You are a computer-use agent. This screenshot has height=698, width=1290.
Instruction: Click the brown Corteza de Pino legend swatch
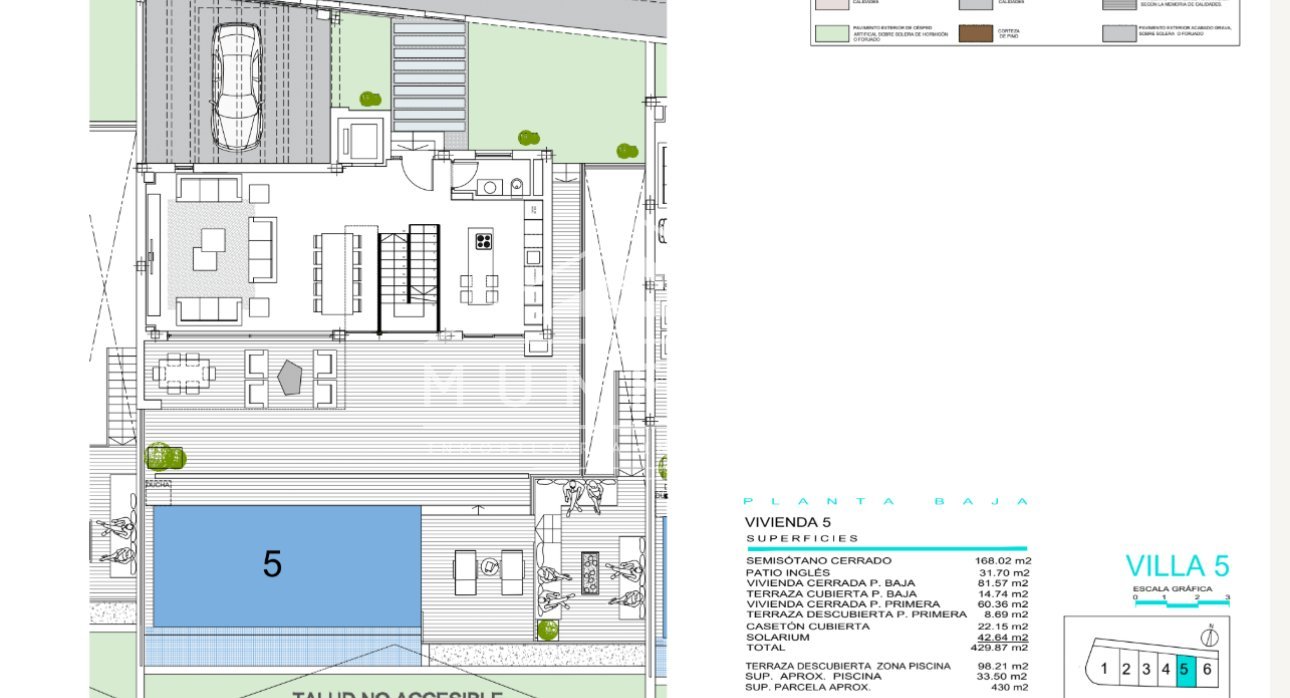coord(976,33)
